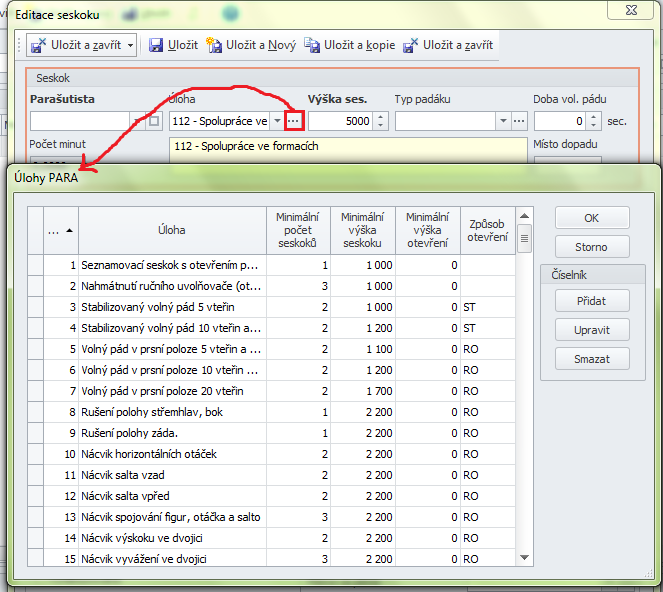Click 'Přidat' button in Číselník group
Screen dimensions: 663x592
pos(591,300)
